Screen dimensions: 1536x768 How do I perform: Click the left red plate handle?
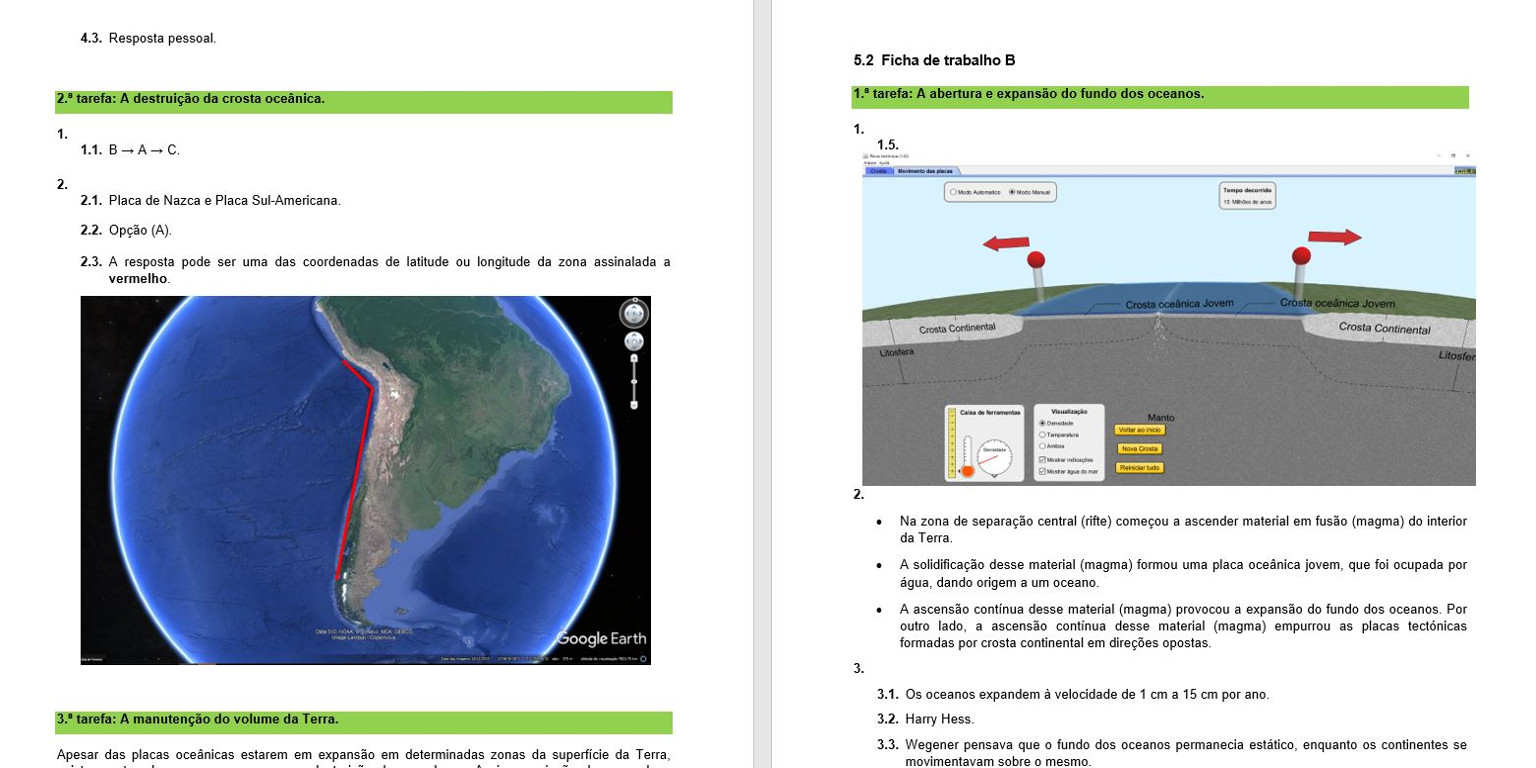click(x=1037, y=260)
